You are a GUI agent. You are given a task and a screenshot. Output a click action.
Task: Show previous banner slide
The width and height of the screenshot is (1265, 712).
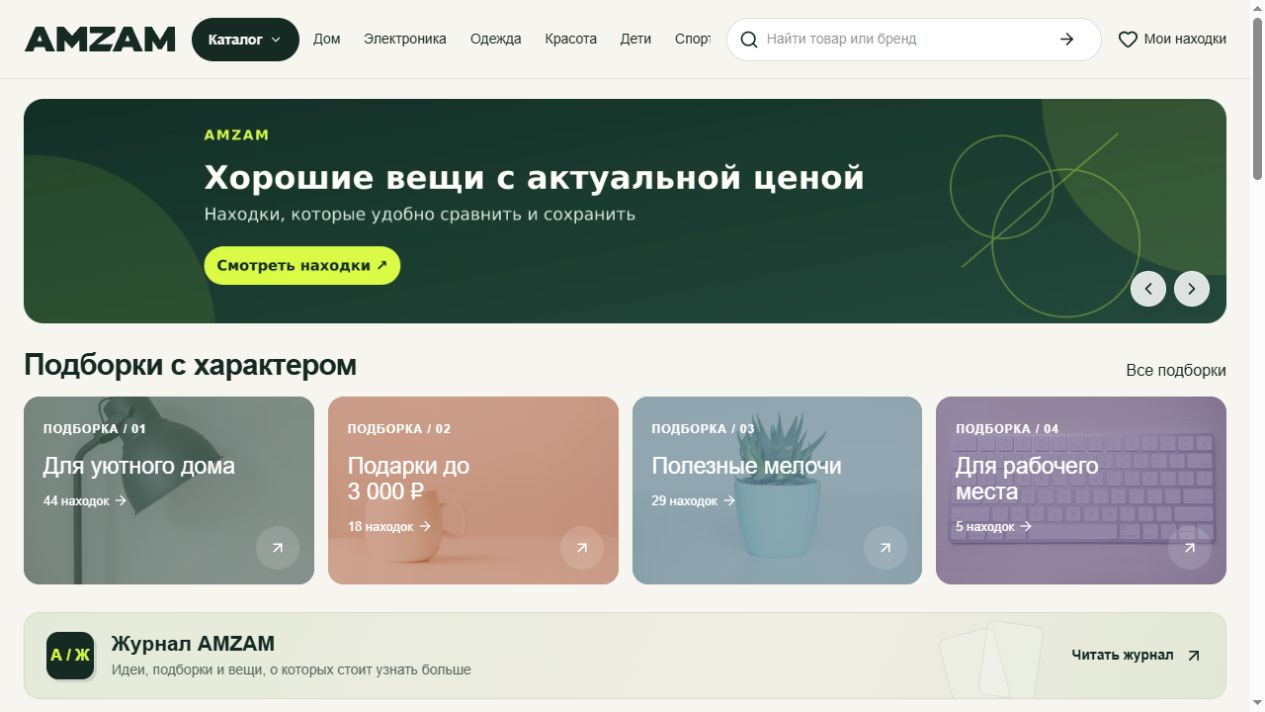point(1148,289)
